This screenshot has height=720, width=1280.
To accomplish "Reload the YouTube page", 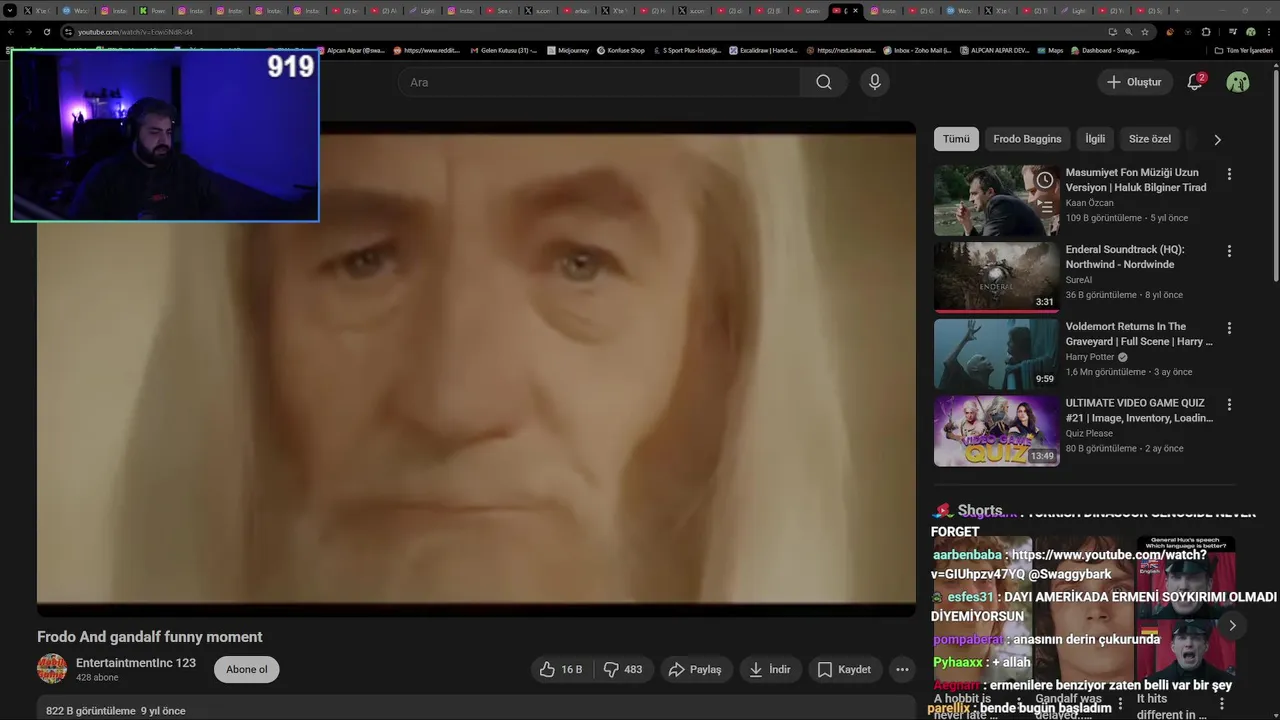I will 47,32.
